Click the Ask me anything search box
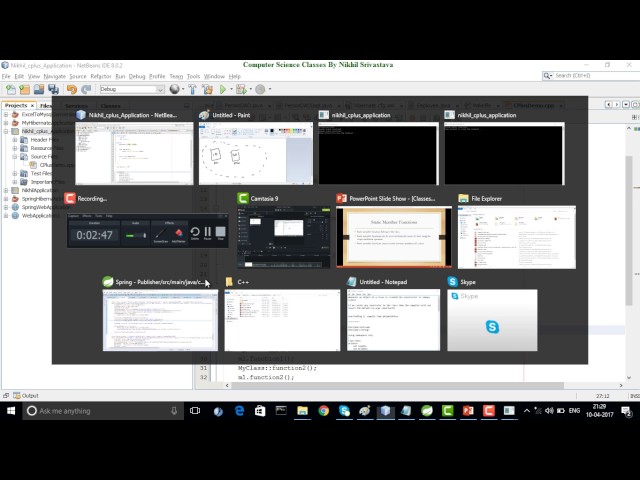This screenshot has width=640, height=480. coord(103,411)
